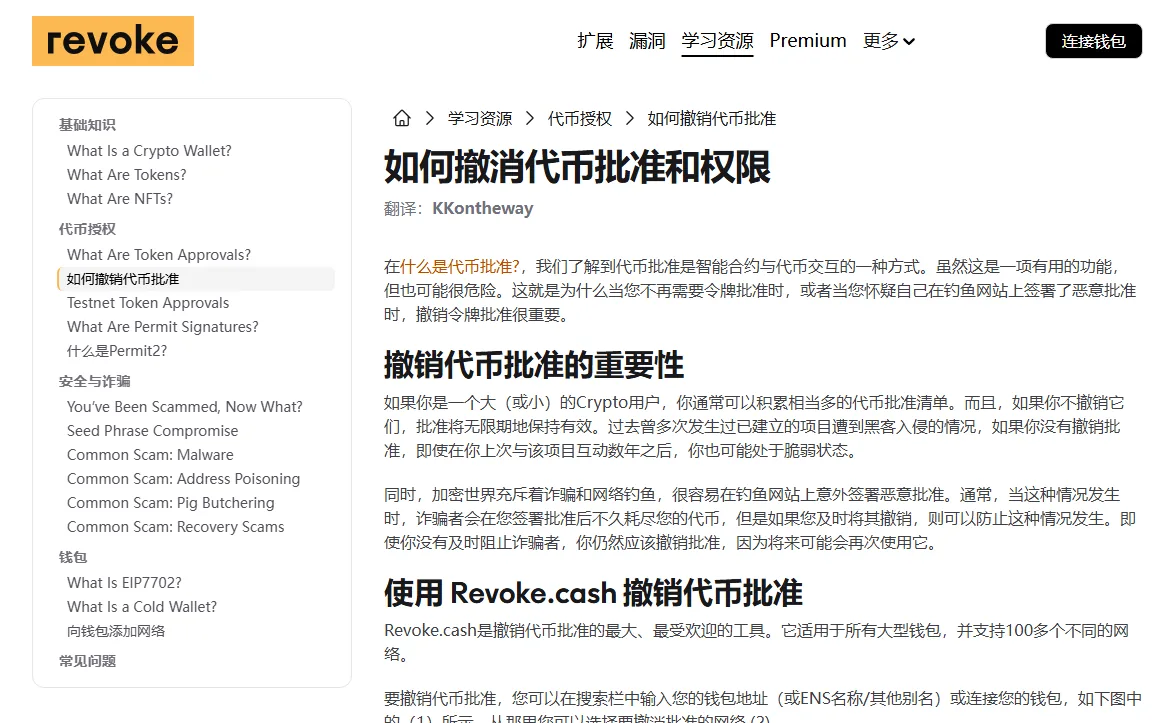Click the 代币授权 sidebar section heading
Image resolution: width=1175 pixels, height=723 pixels.
[87, 229]
